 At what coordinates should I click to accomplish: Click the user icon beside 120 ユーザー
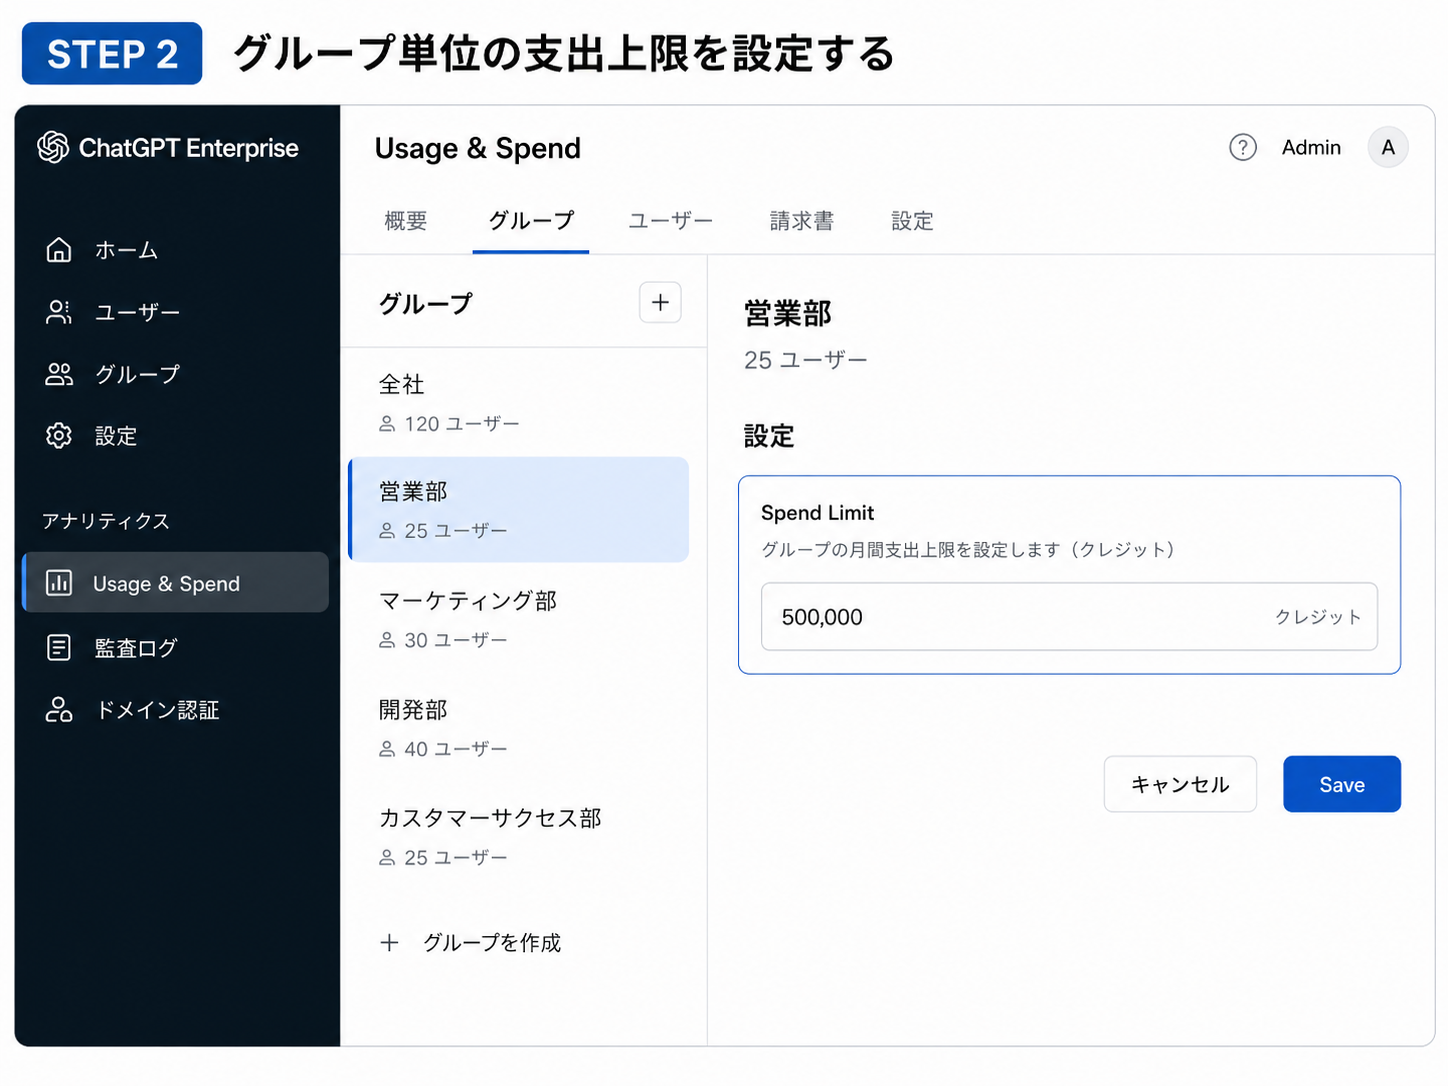pyautogui.click(x=387, y=424)
